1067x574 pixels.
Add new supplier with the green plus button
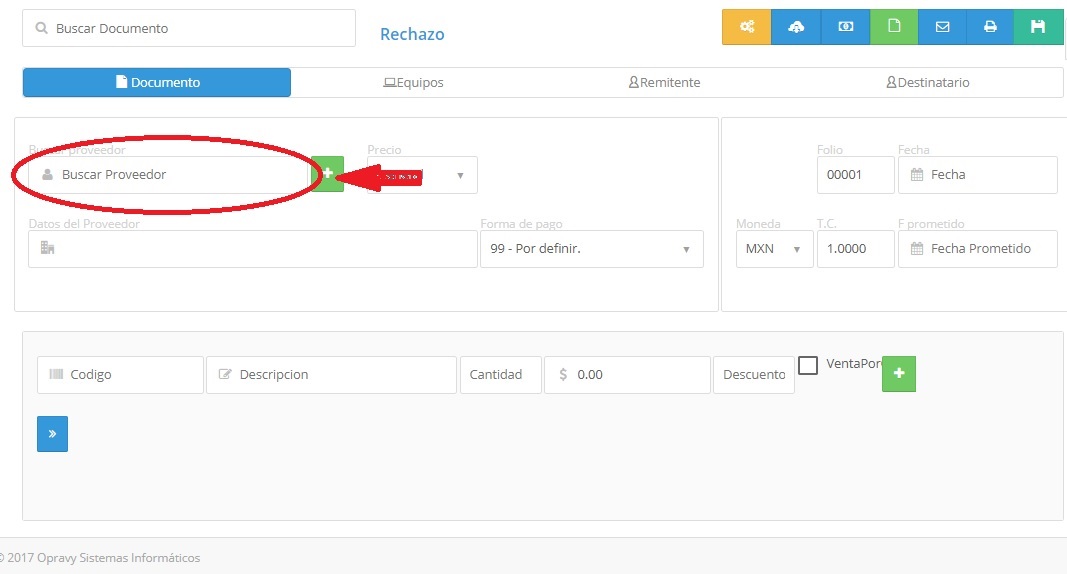click(x=327, y=174)
